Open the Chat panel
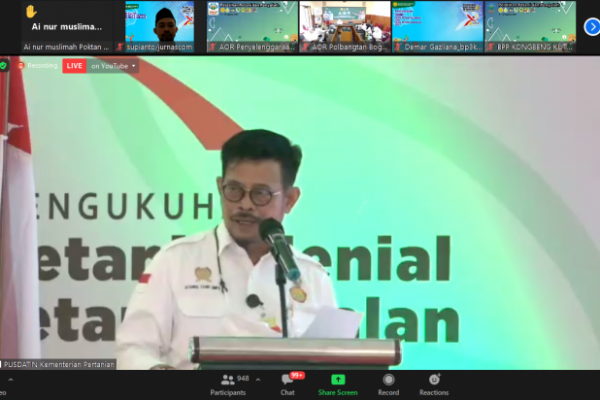Screen dimensions: 600x400 (x=287, y=385)
